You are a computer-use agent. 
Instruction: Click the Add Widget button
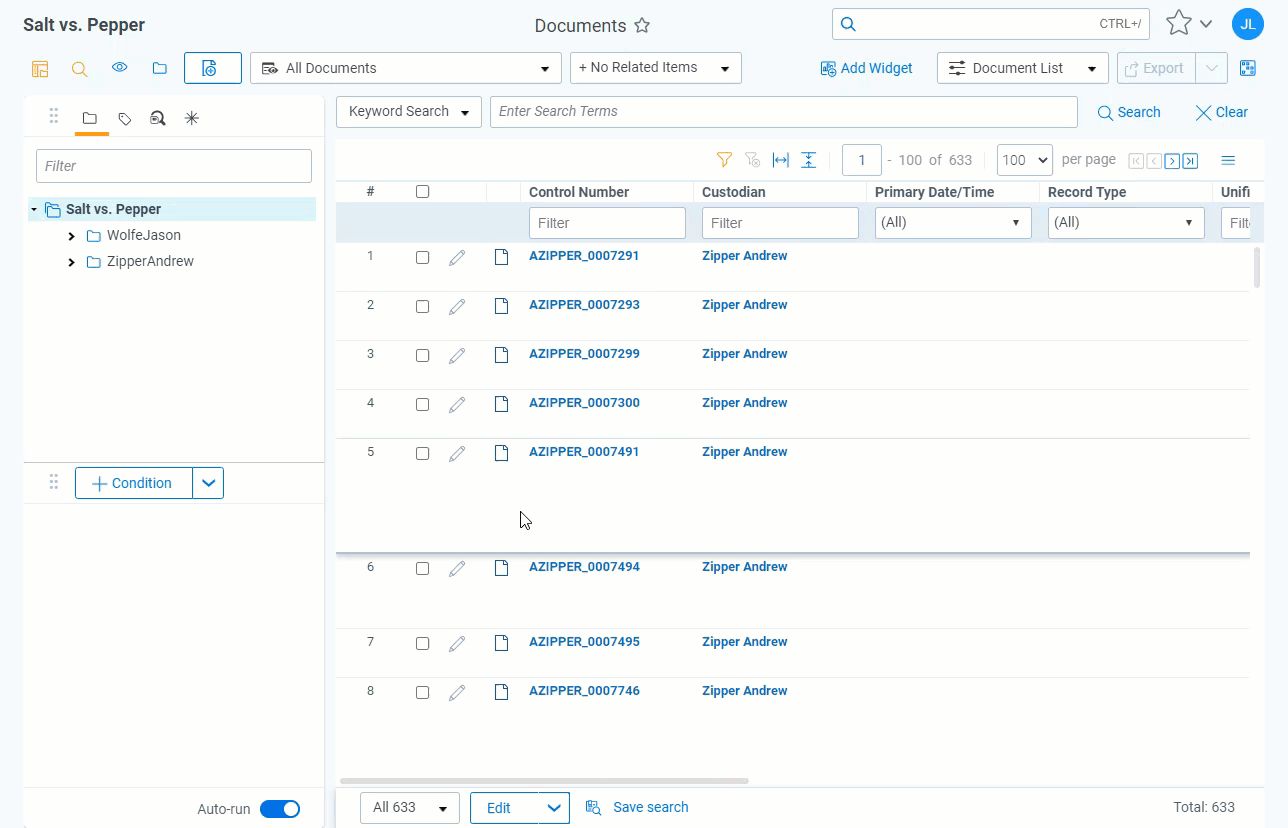(x=866, y=68)
